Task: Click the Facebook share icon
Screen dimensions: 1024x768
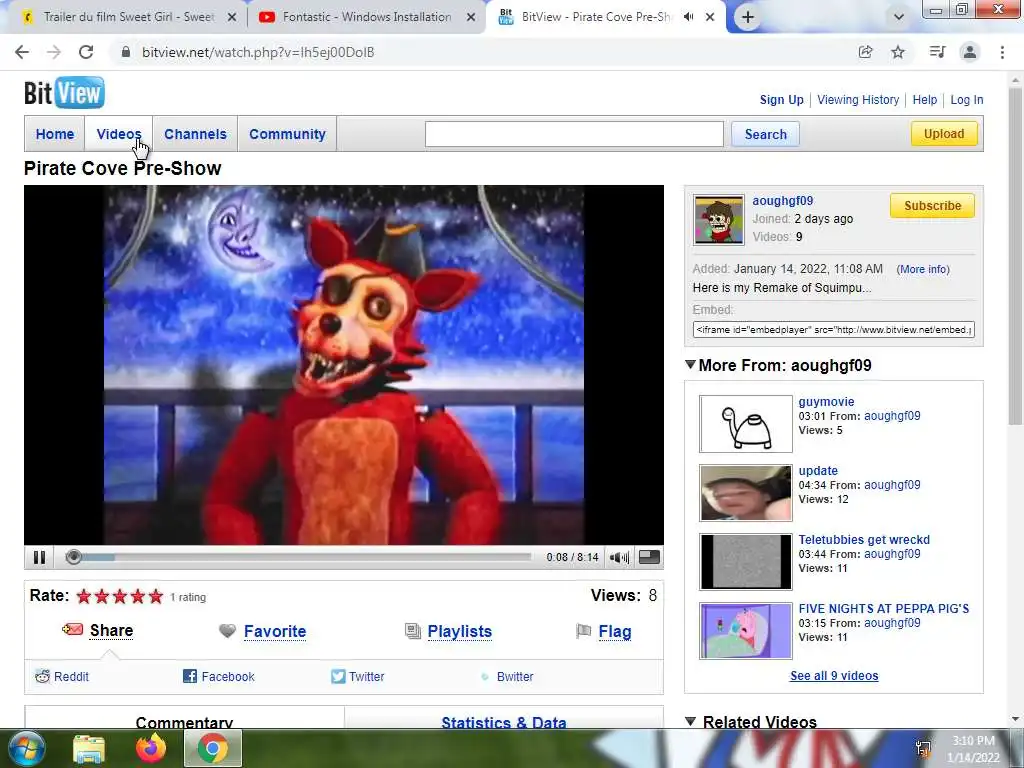Action: [x=189, y=677]
